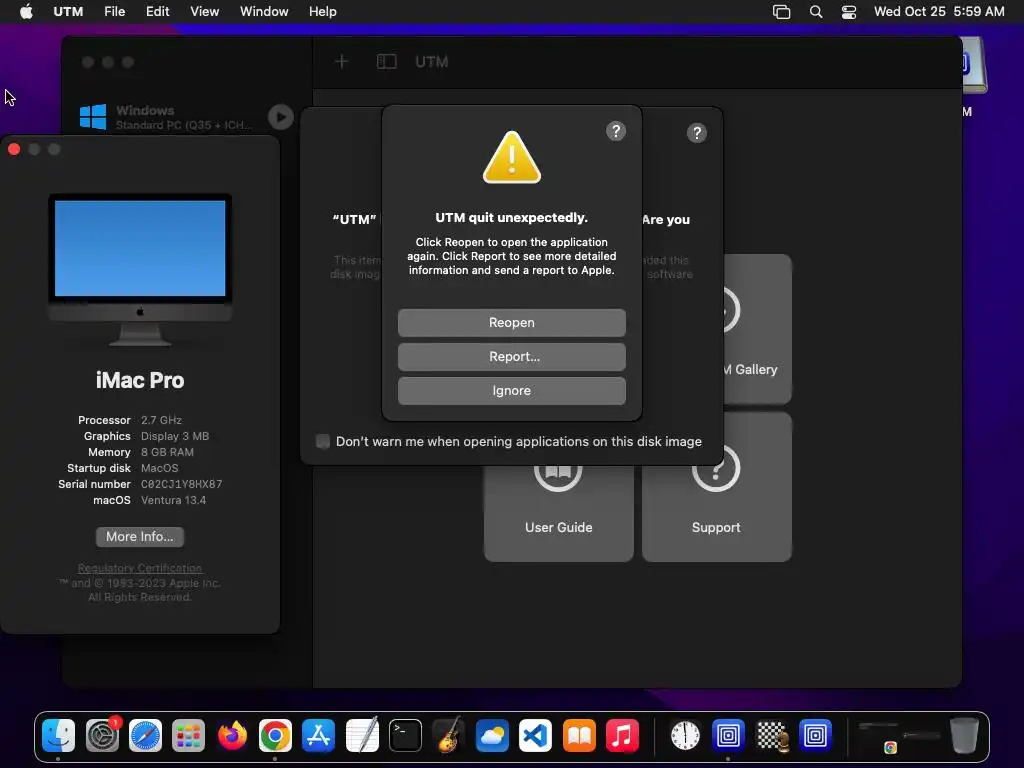Viewport: 1024px width, 768px height.
Task: Click the macOS Ventura 13.4 value
Action: click(174, 500)
